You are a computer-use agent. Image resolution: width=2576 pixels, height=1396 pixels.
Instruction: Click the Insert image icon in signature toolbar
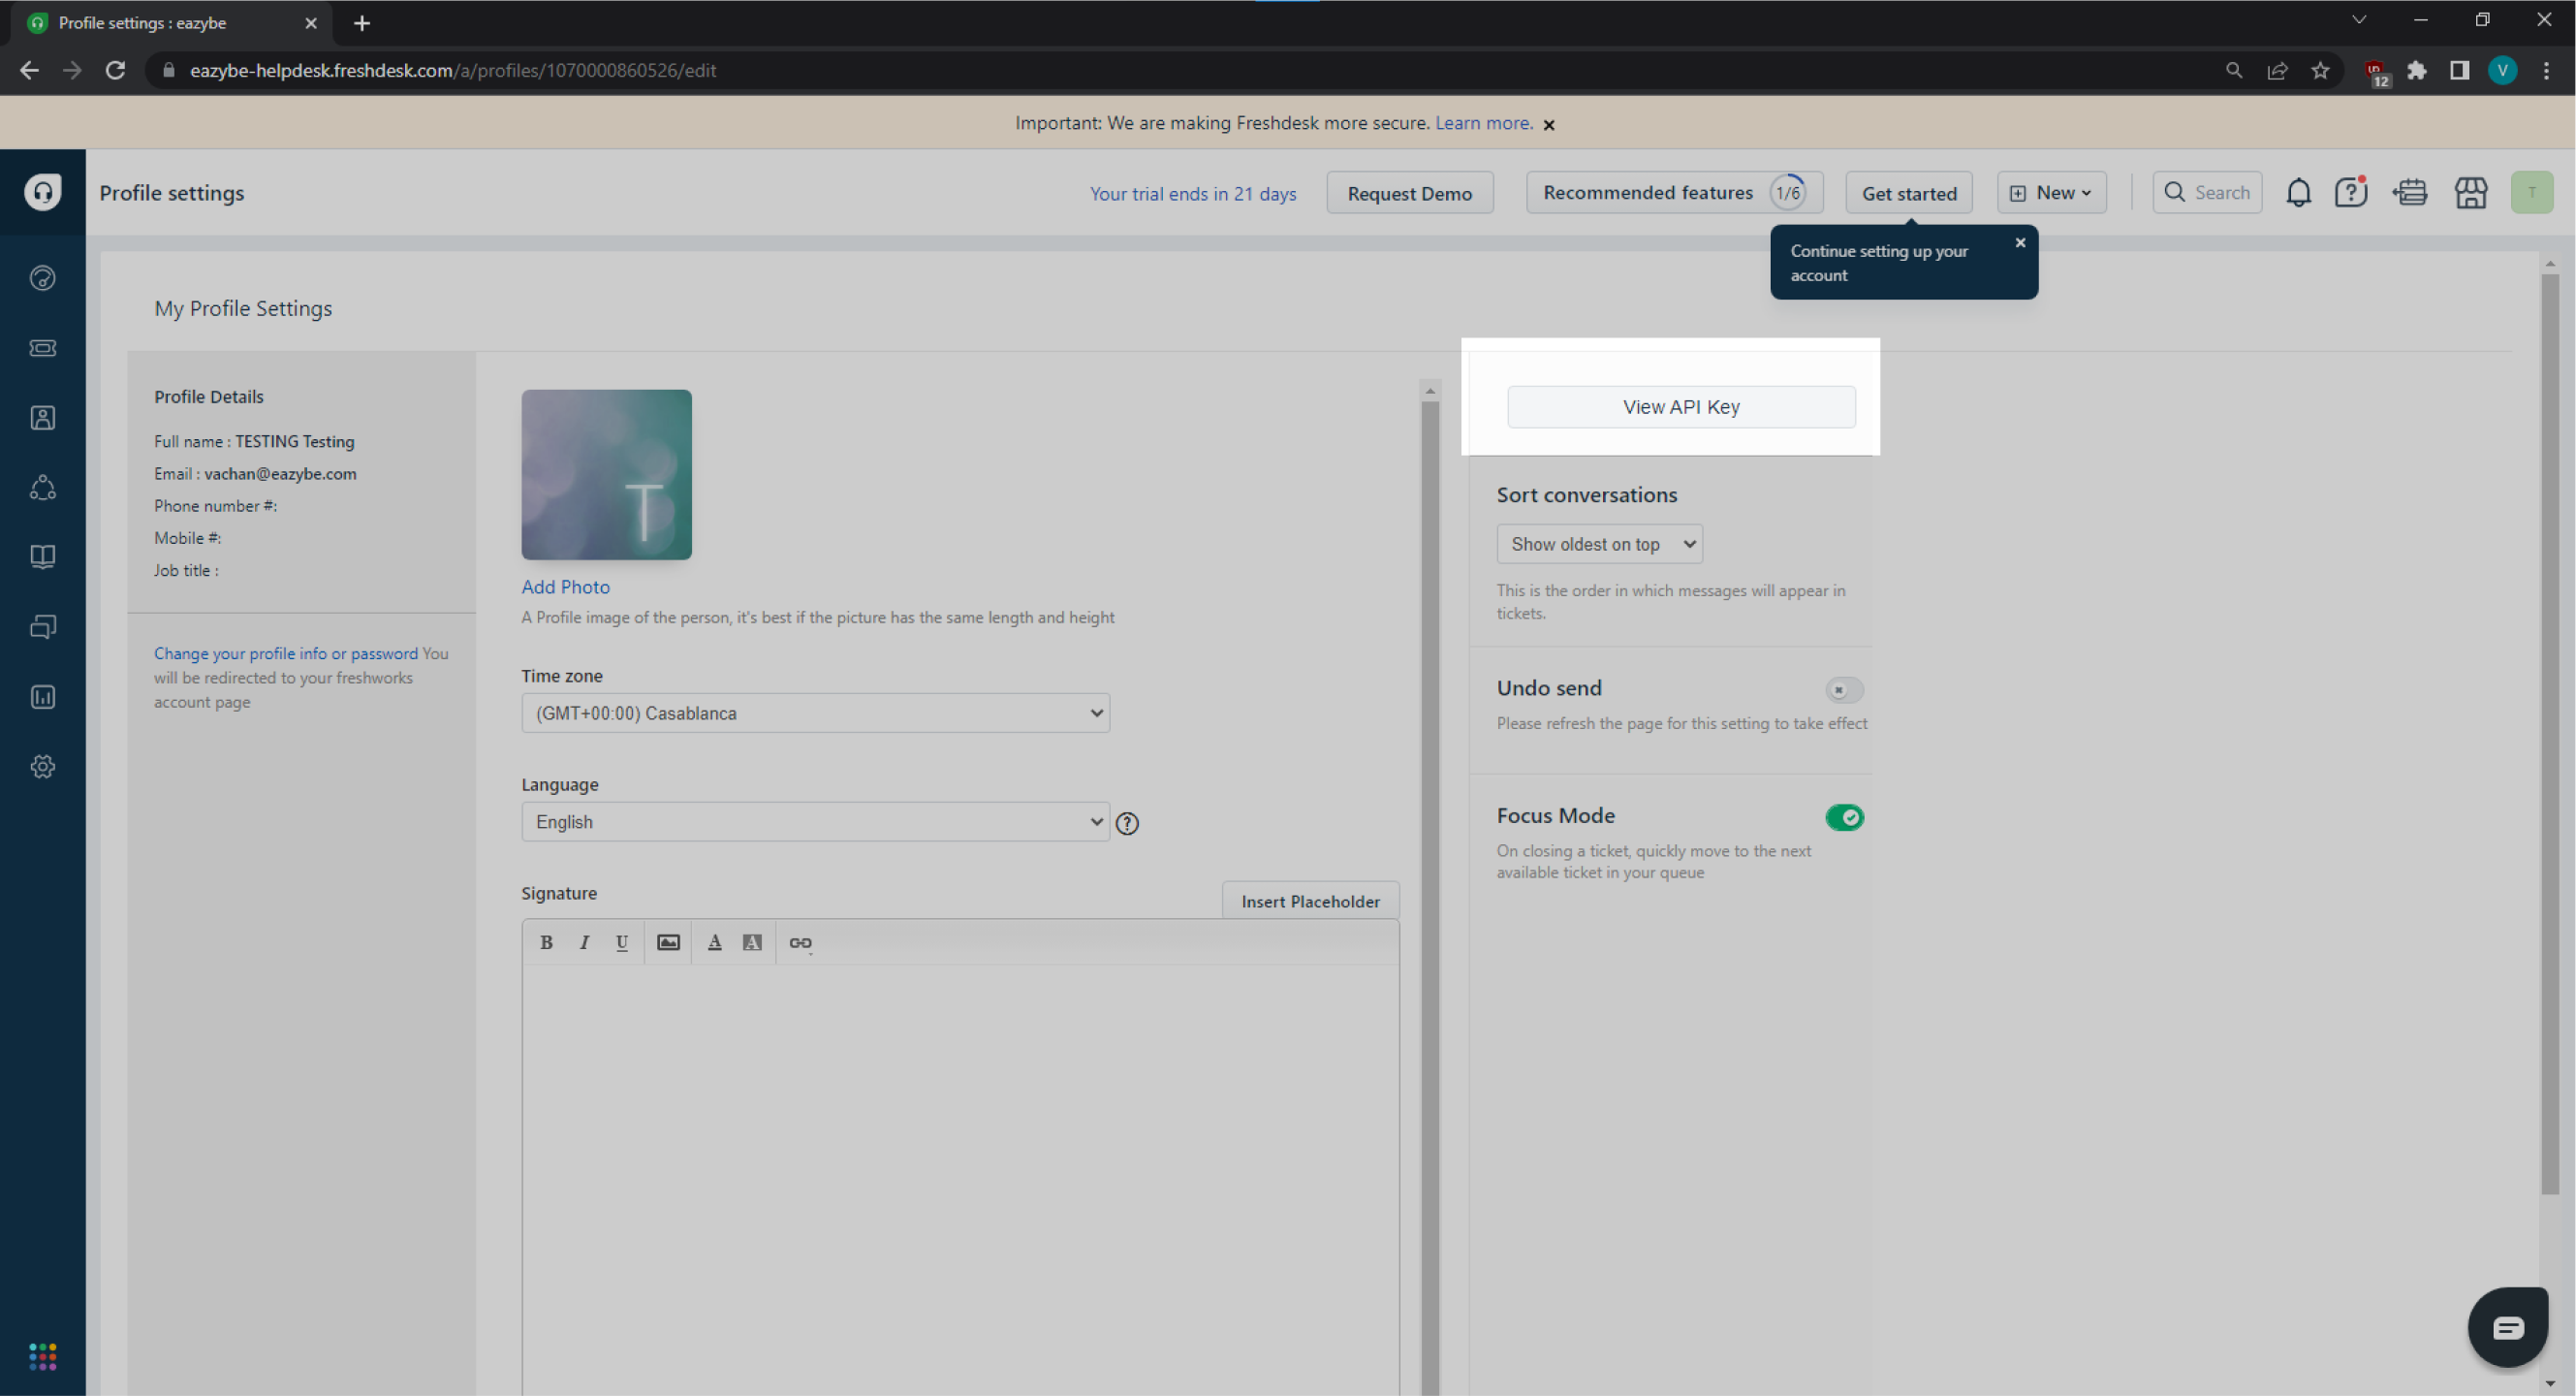[668, 943]
